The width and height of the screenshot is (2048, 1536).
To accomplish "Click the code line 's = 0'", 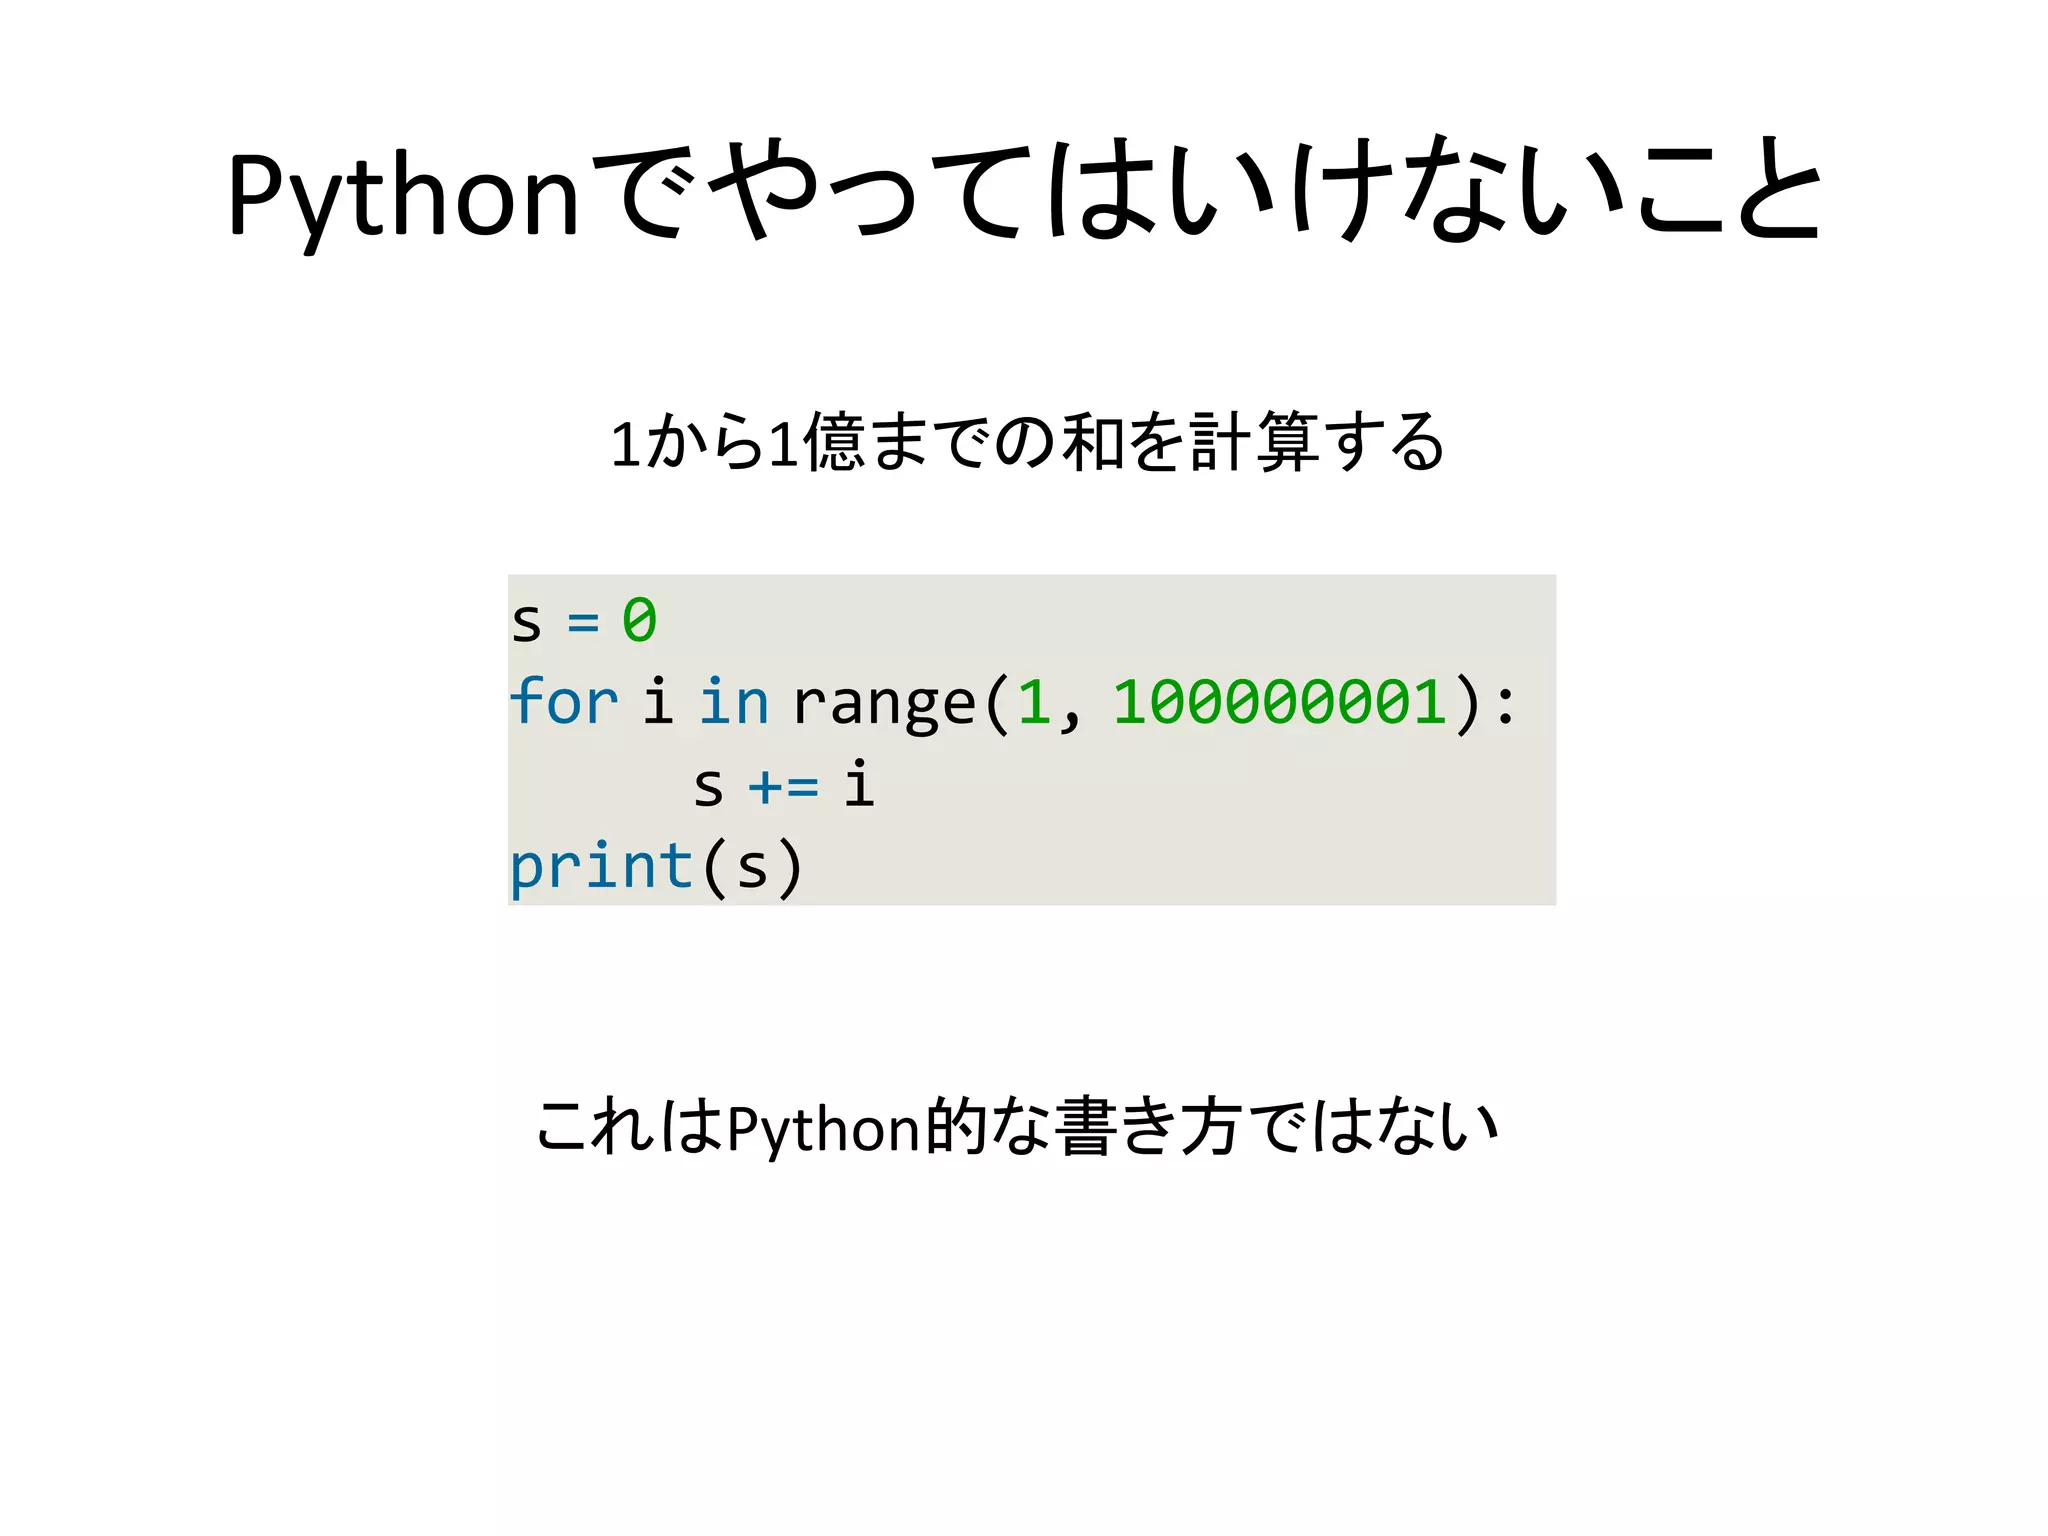I will coord(584,620).
